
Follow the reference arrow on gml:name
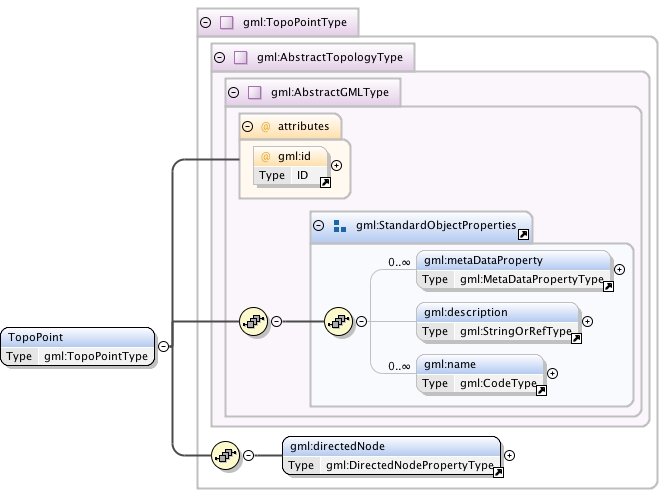[541, 390]
